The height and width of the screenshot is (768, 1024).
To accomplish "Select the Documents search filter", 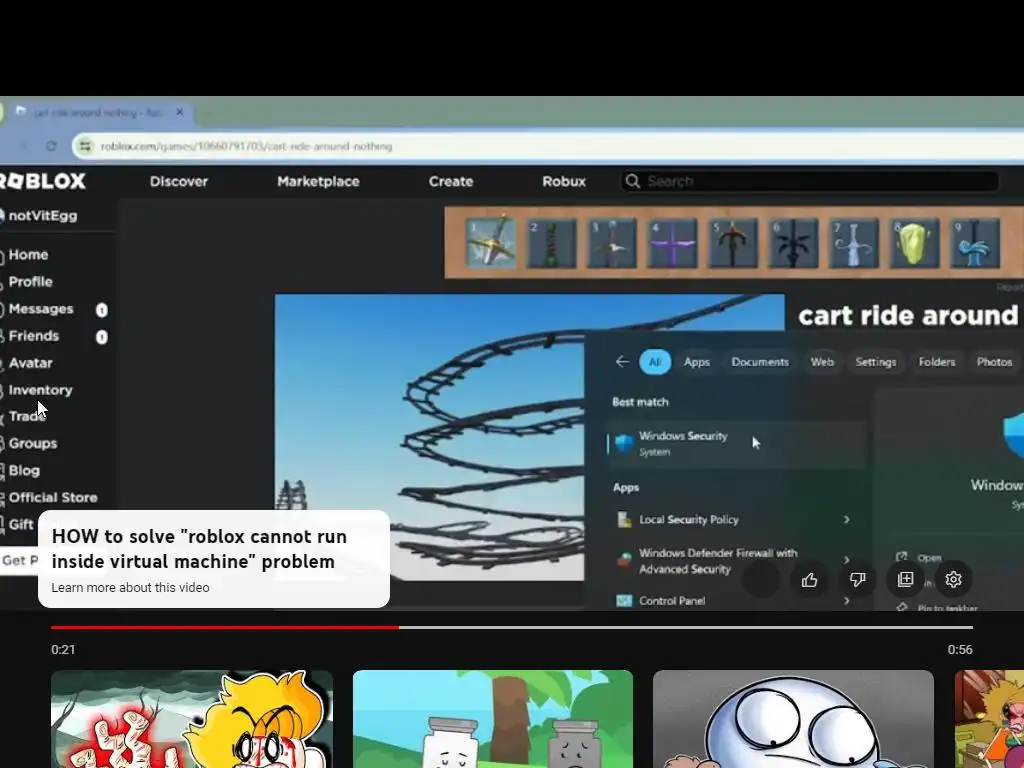I will click(x=760, y=362).
